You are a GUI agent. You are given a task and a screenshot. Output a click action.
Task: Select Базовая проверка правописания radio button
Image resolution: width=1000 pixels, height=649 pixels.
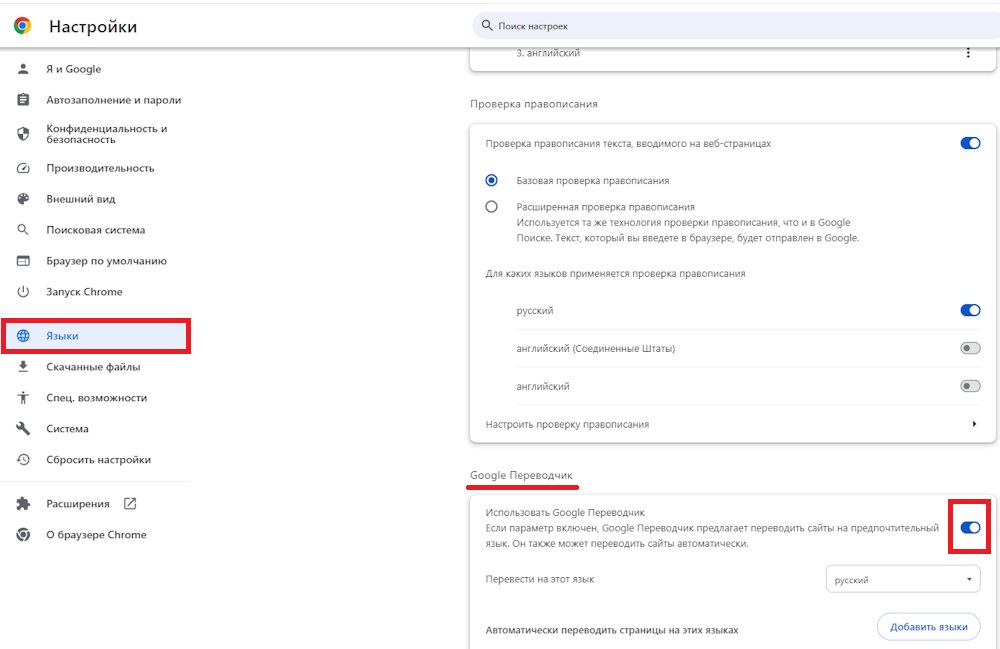[x=491, y=180]
